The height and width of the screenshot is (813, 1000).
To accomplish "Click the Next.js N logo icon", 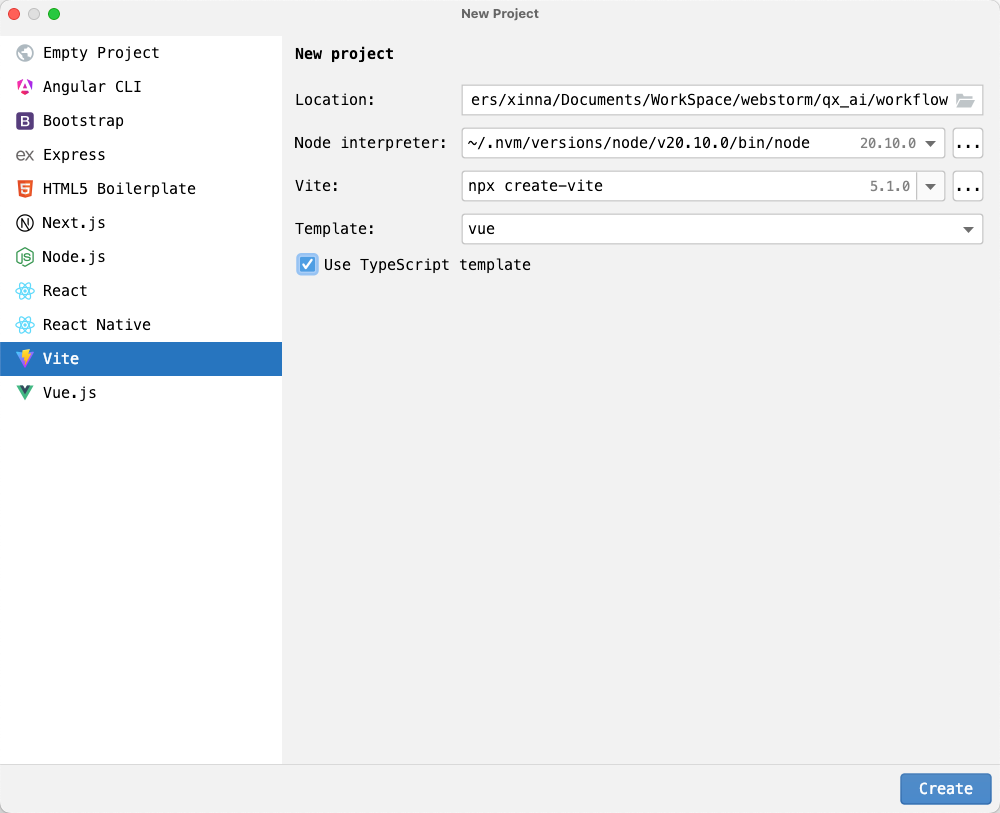I will 25,223.
